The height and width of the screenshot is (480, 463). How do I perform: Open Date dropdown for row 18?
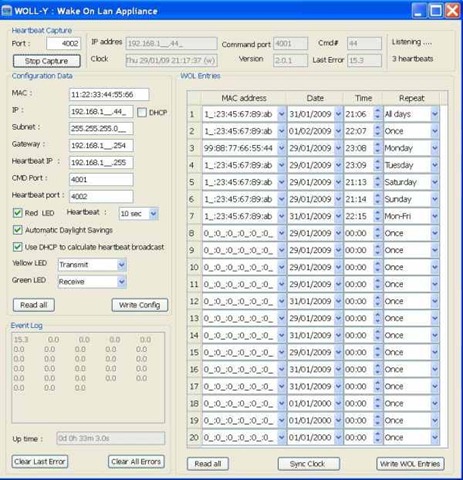pos(338,403)
